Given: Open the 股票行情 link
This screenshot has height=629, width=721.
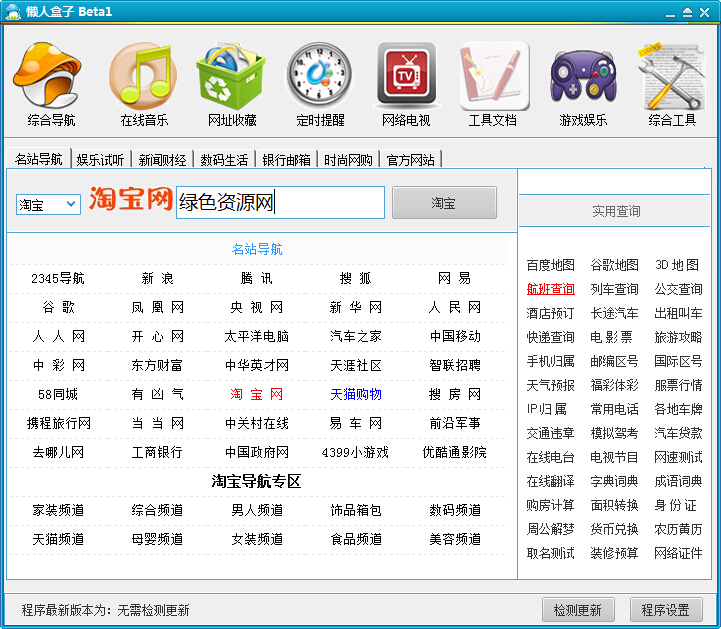Looking at the screenshot, I should click(678, 385).
